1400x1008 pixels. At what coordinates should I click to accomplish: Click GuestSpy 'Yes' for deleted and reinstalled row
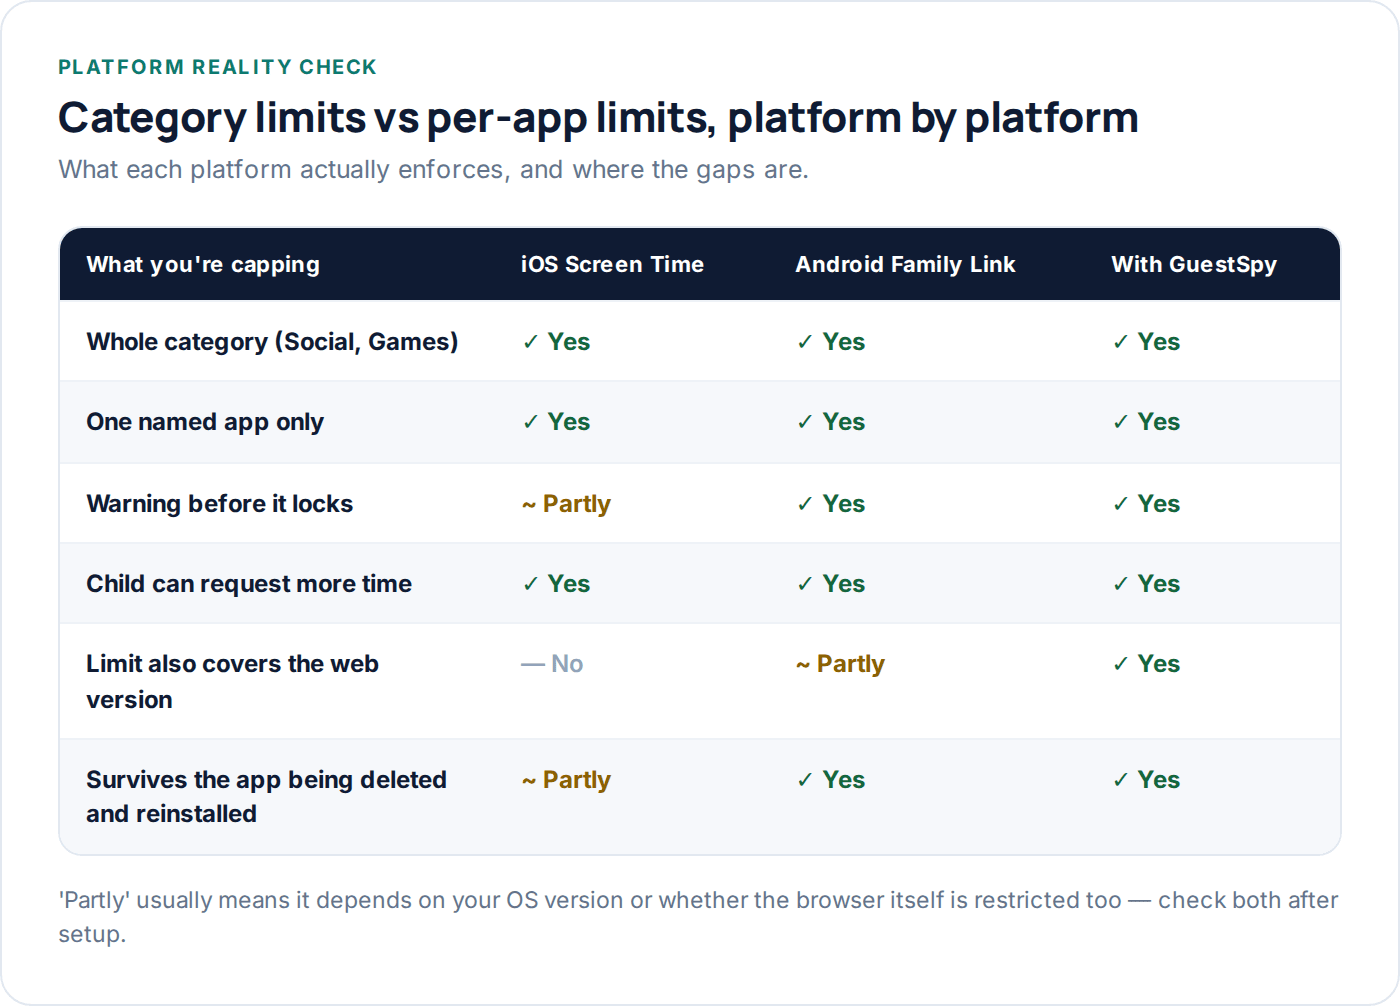click(x=1146, y=780)
